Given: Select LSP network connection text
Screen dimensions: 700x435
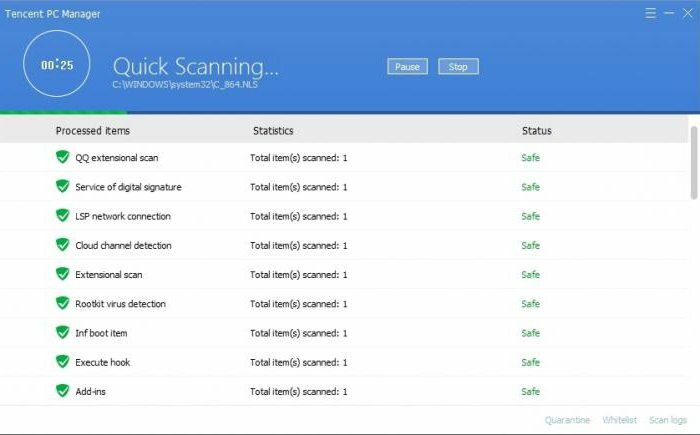Looking at the screenshot, I should click(x=123, y=216).
